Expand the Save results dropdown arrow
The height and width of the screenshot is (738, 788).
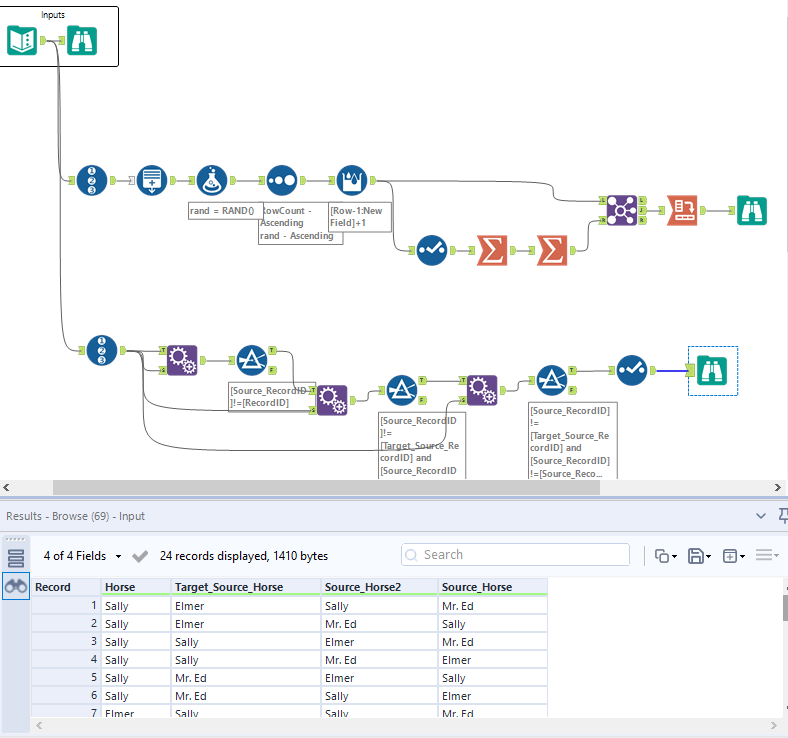[709, 556]
